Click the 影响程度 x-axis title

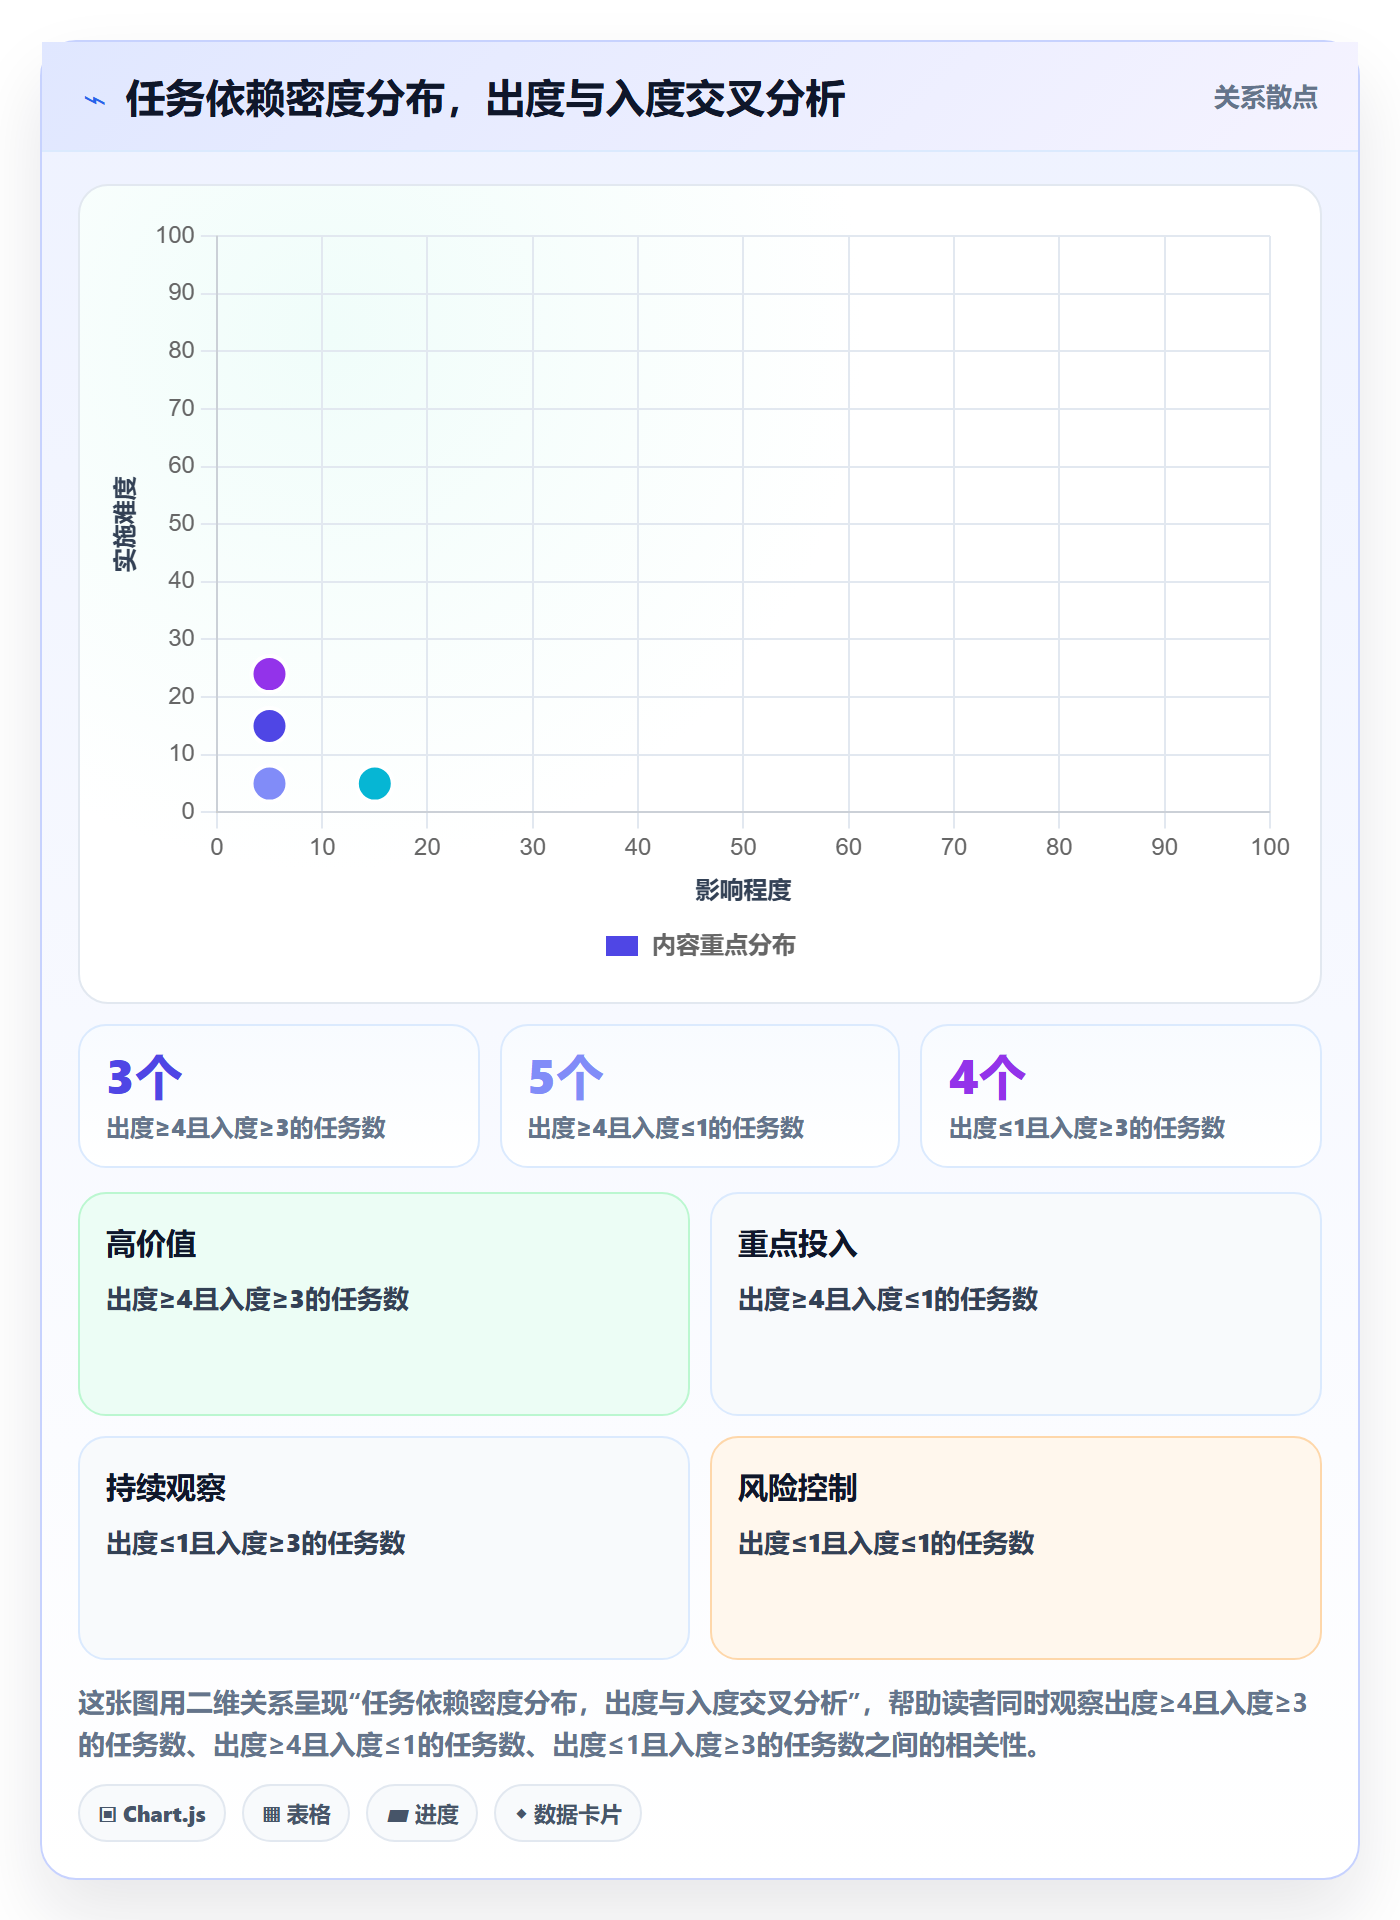tap(743, 890)
